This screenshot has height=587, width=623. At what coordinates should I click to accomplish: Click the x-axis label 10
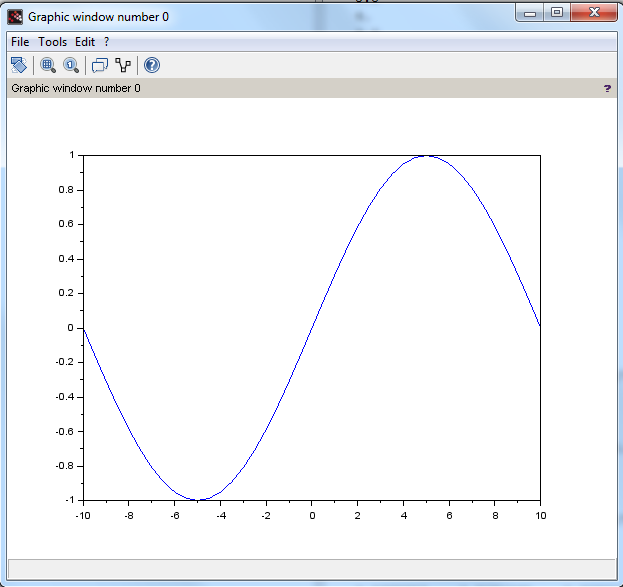(541, 515)
